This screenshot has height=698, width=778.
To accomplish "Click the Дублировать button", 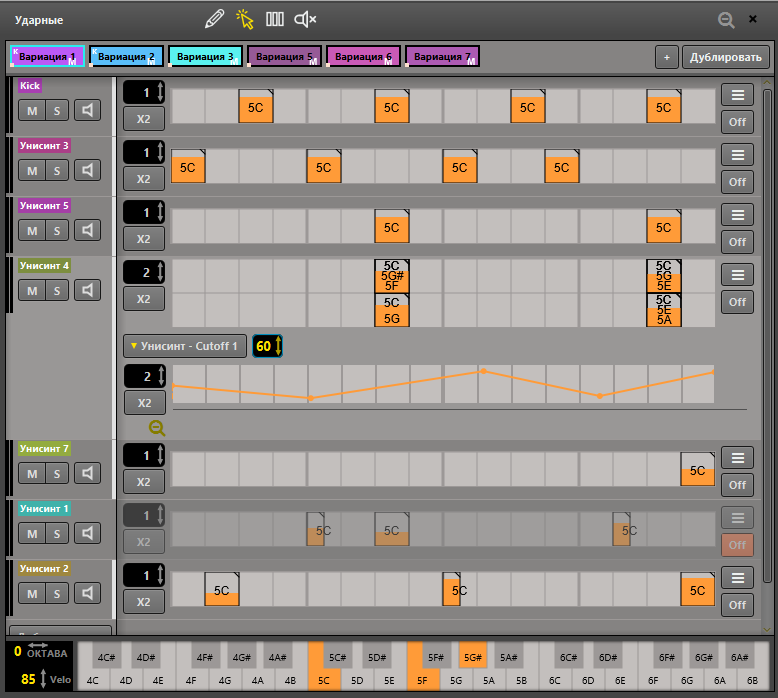I will tap(727, 57).
